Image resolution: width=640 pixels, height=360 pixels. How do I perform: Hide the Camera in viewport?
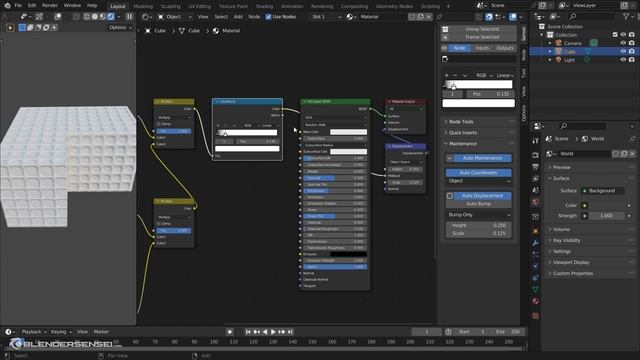(x=623, y=43)
